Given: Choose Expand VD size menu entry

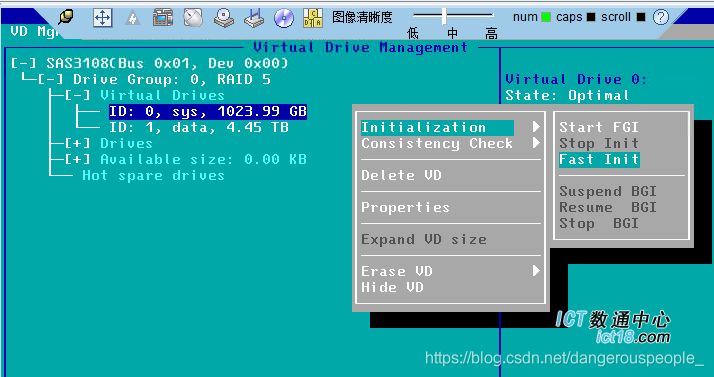Looking at the screenshot, I should tap(424, 239).
